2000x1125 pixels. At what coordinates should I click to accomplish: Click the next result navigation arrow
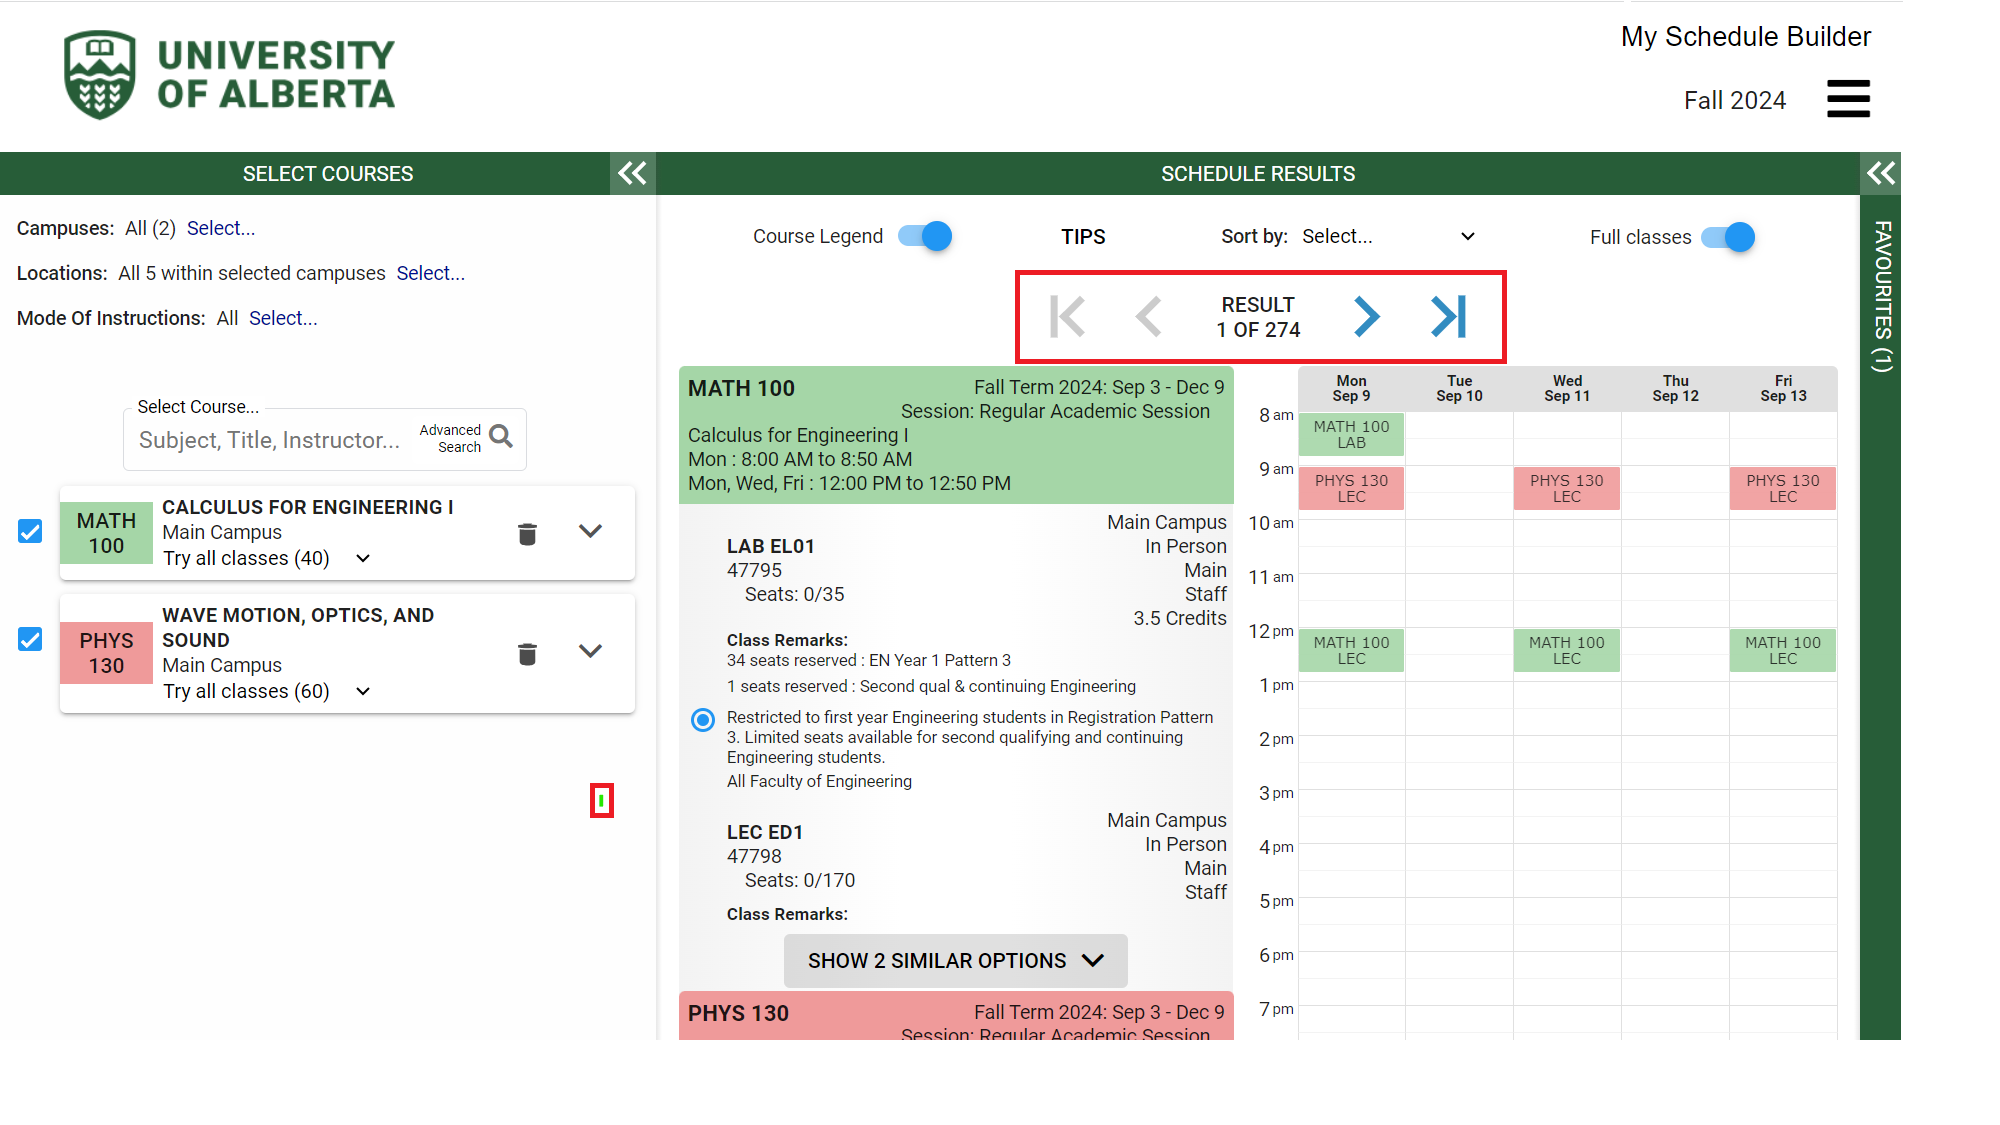(1368, 315)
